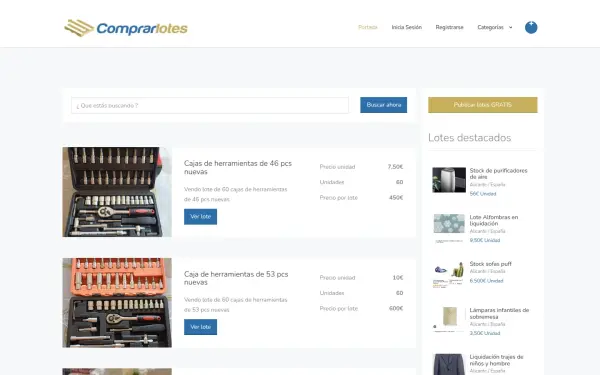
Task: Click the 'Lotes destacados' heading
Action: point(470,138)
